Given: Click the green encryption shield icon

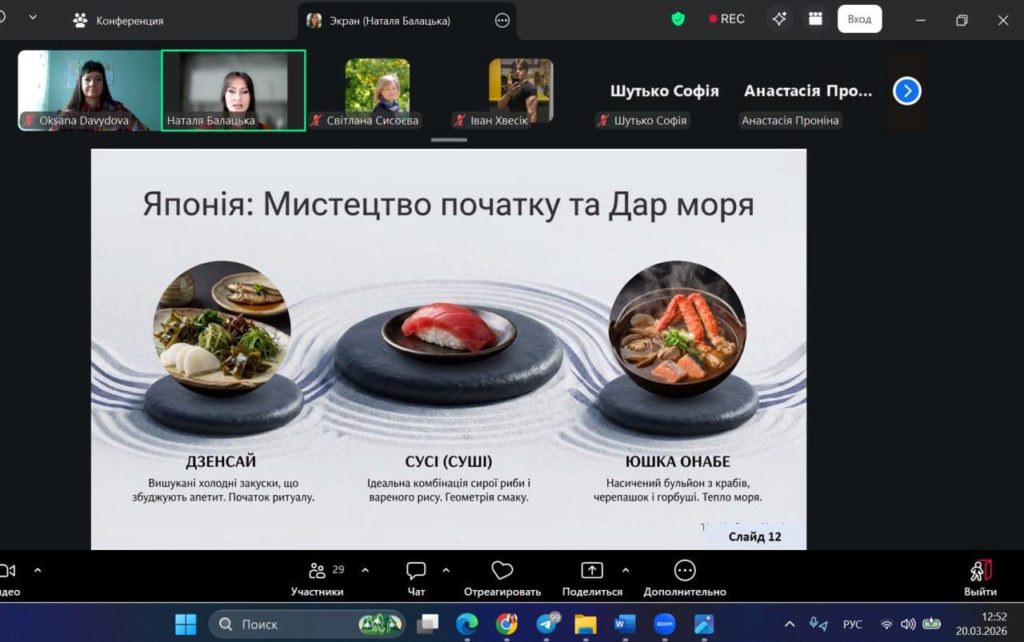Looking at the screenshot, I should tap(678, 19).
